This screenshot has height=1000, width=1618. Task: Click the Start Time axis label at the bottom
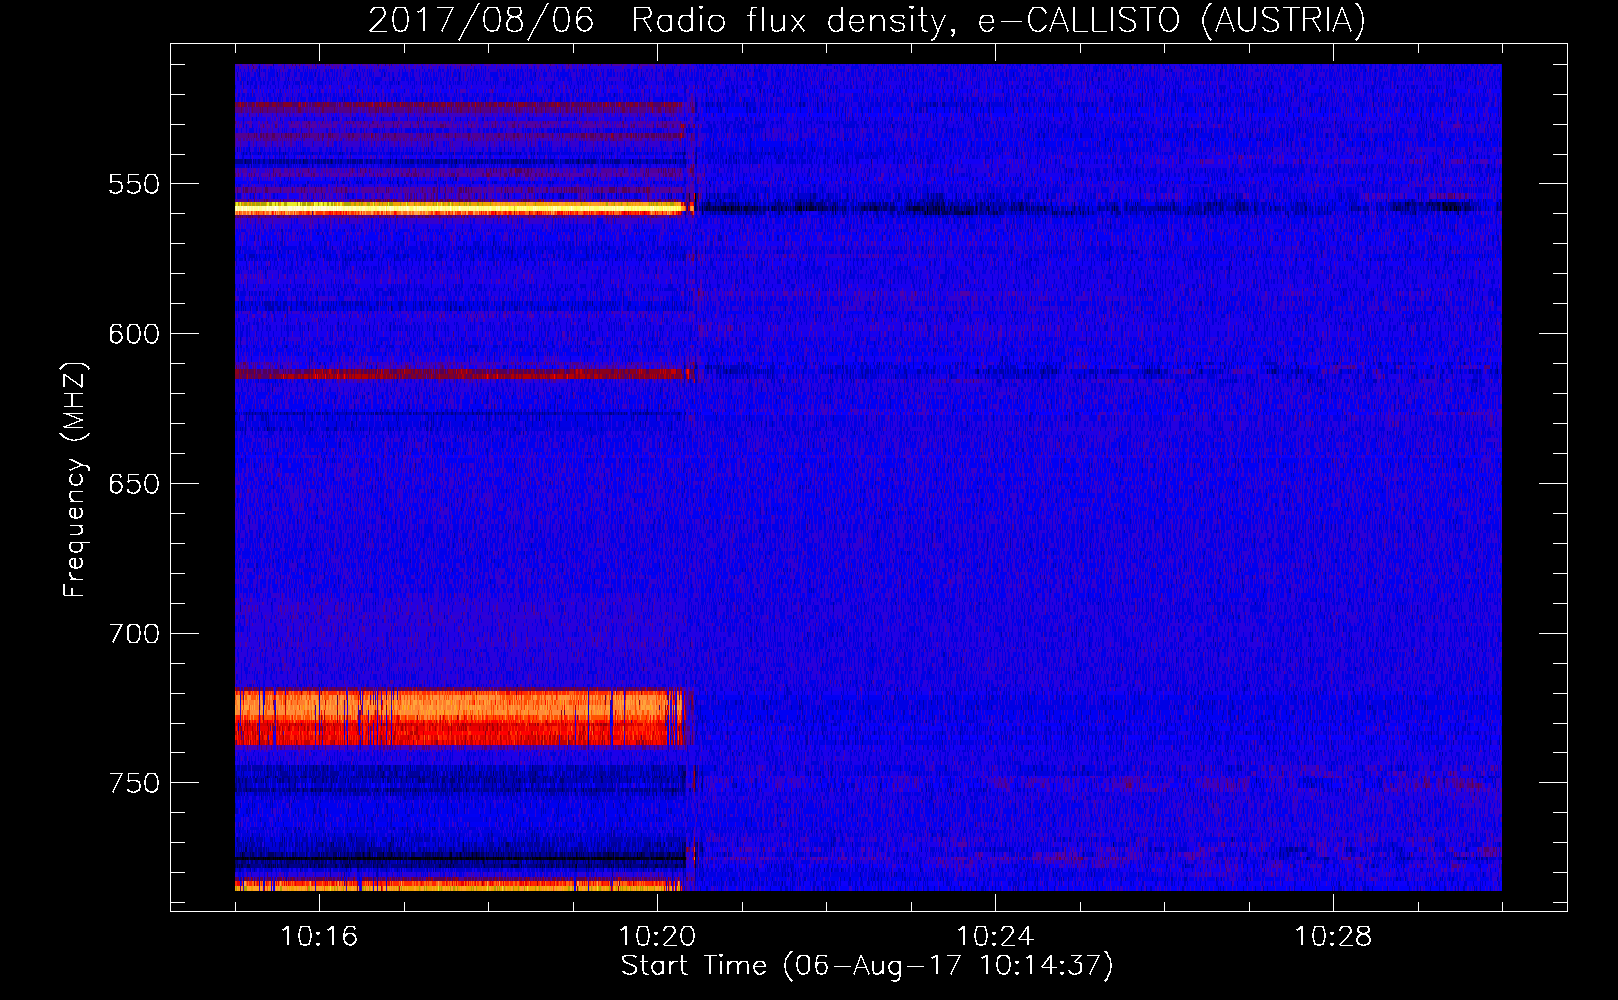[x=867, y=966]
